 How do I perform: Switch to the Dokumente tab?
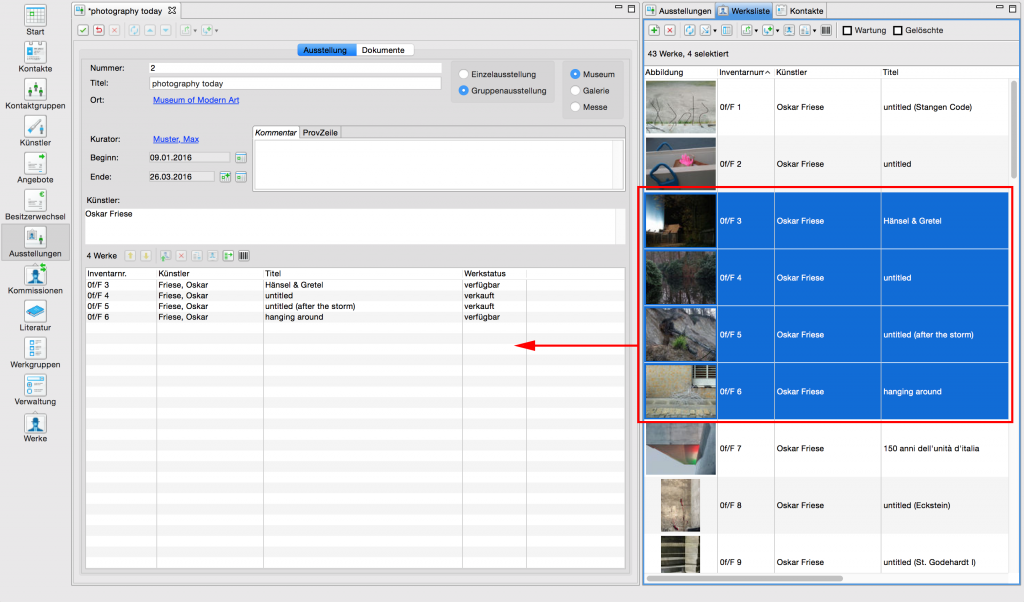click(x=383, y=50)
